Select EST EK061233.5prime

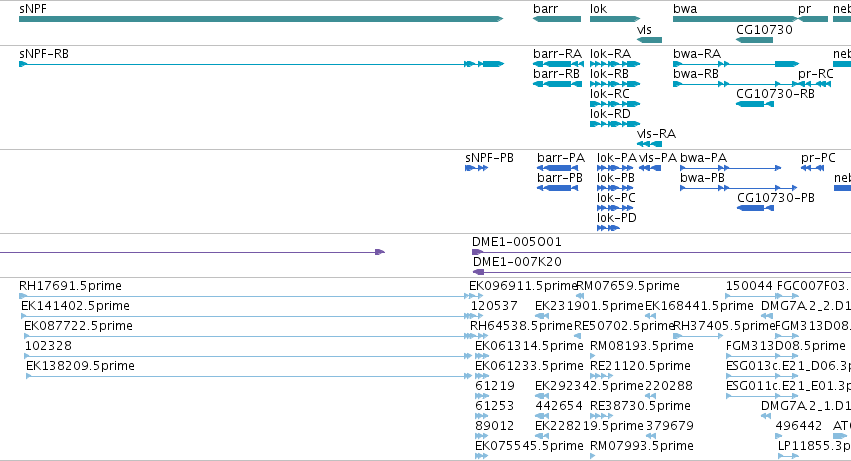[x=481, y=376]
